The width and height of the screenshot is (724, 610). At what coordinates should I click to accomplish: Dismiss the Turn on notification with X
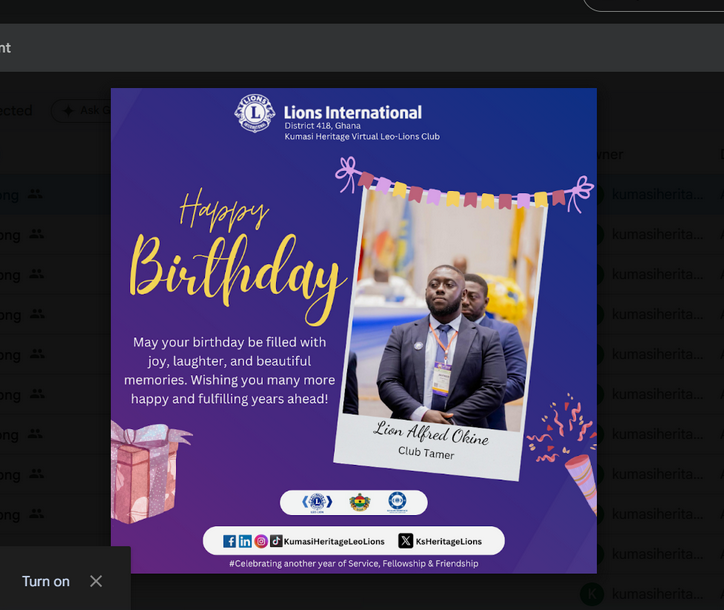click(96, 581)
